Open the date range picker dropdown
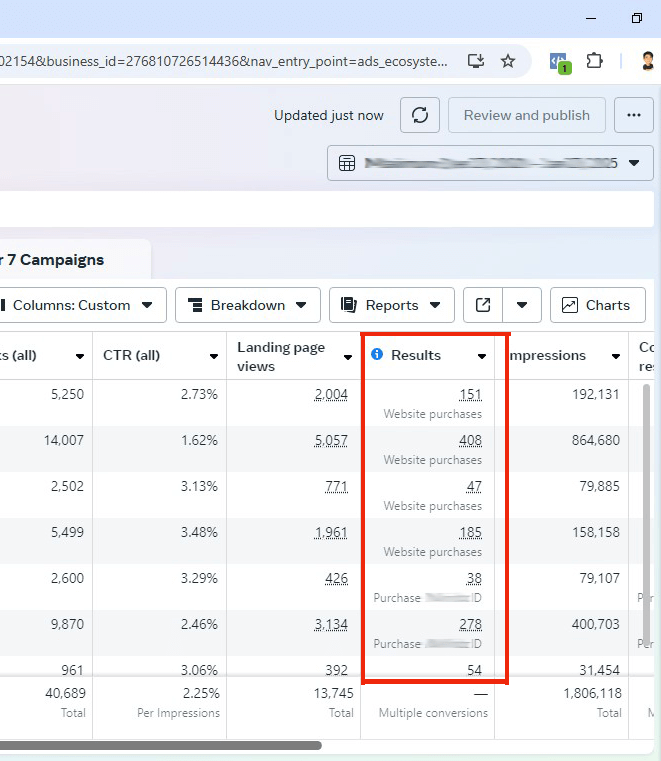The height and width of the screenshot is (761, 661). click(x=490, y=163)
